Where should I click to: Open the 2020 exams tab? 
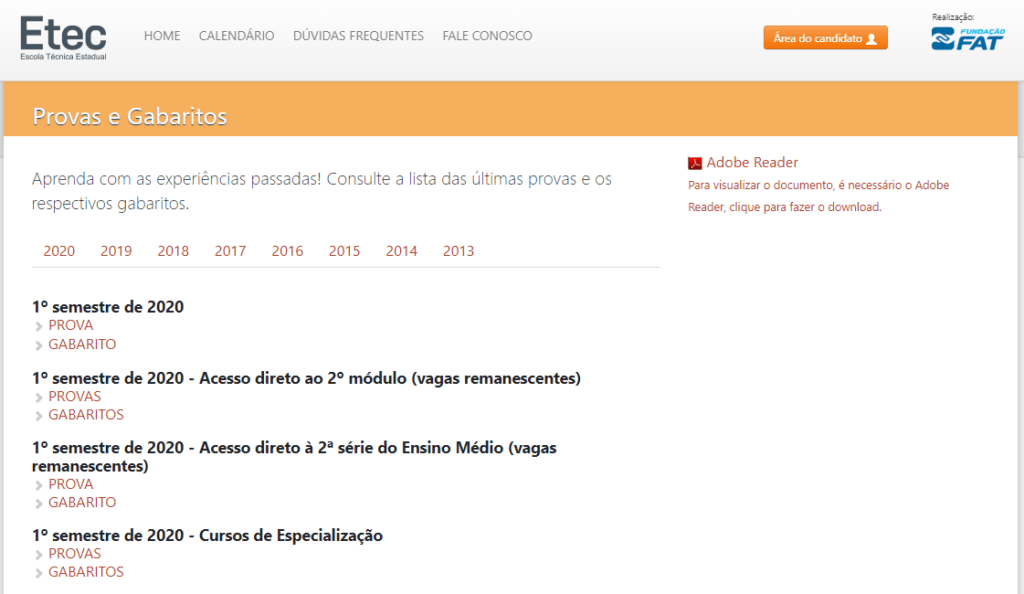click(x=59, y=251)
